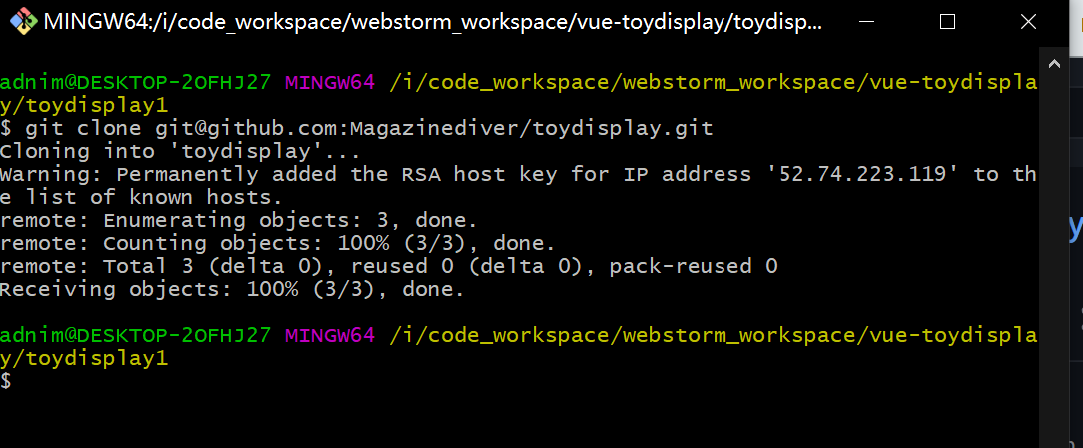Click the scrollbar up arrow
Screen dimensions: 1083x448
tap(1053, 64)
